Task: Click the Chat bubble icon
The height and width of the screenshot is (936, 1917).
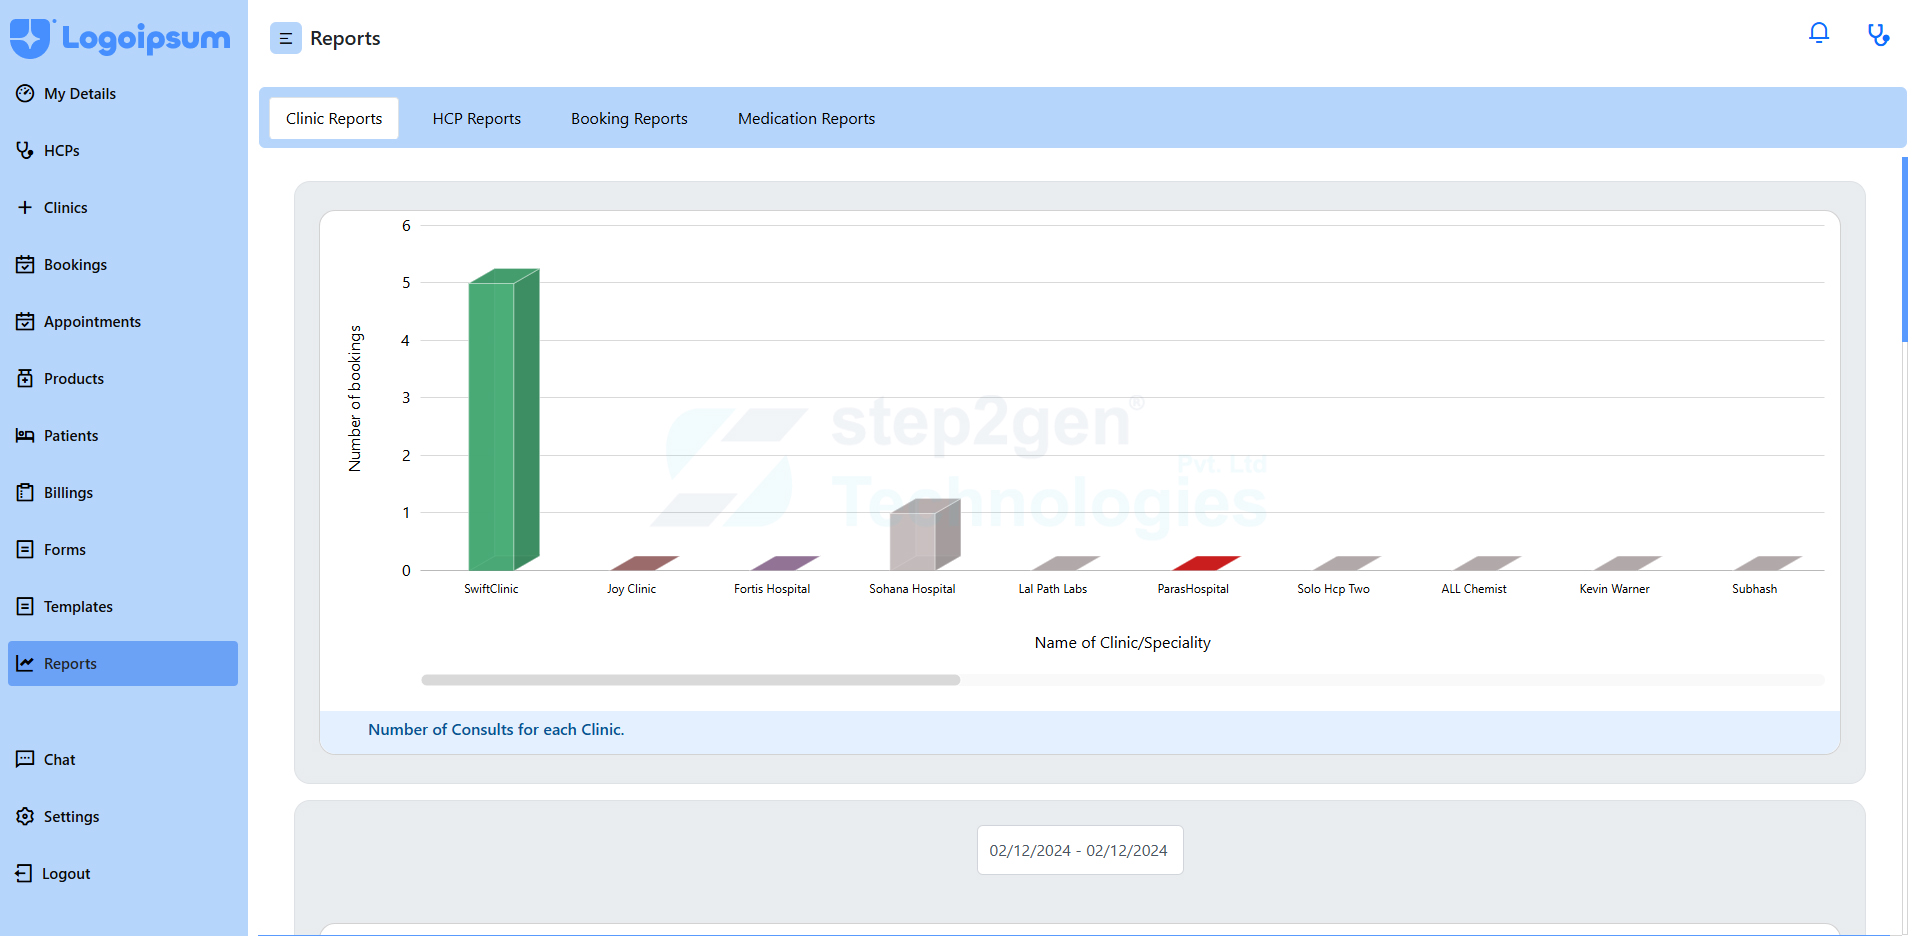Action: [x=25, y=759]
